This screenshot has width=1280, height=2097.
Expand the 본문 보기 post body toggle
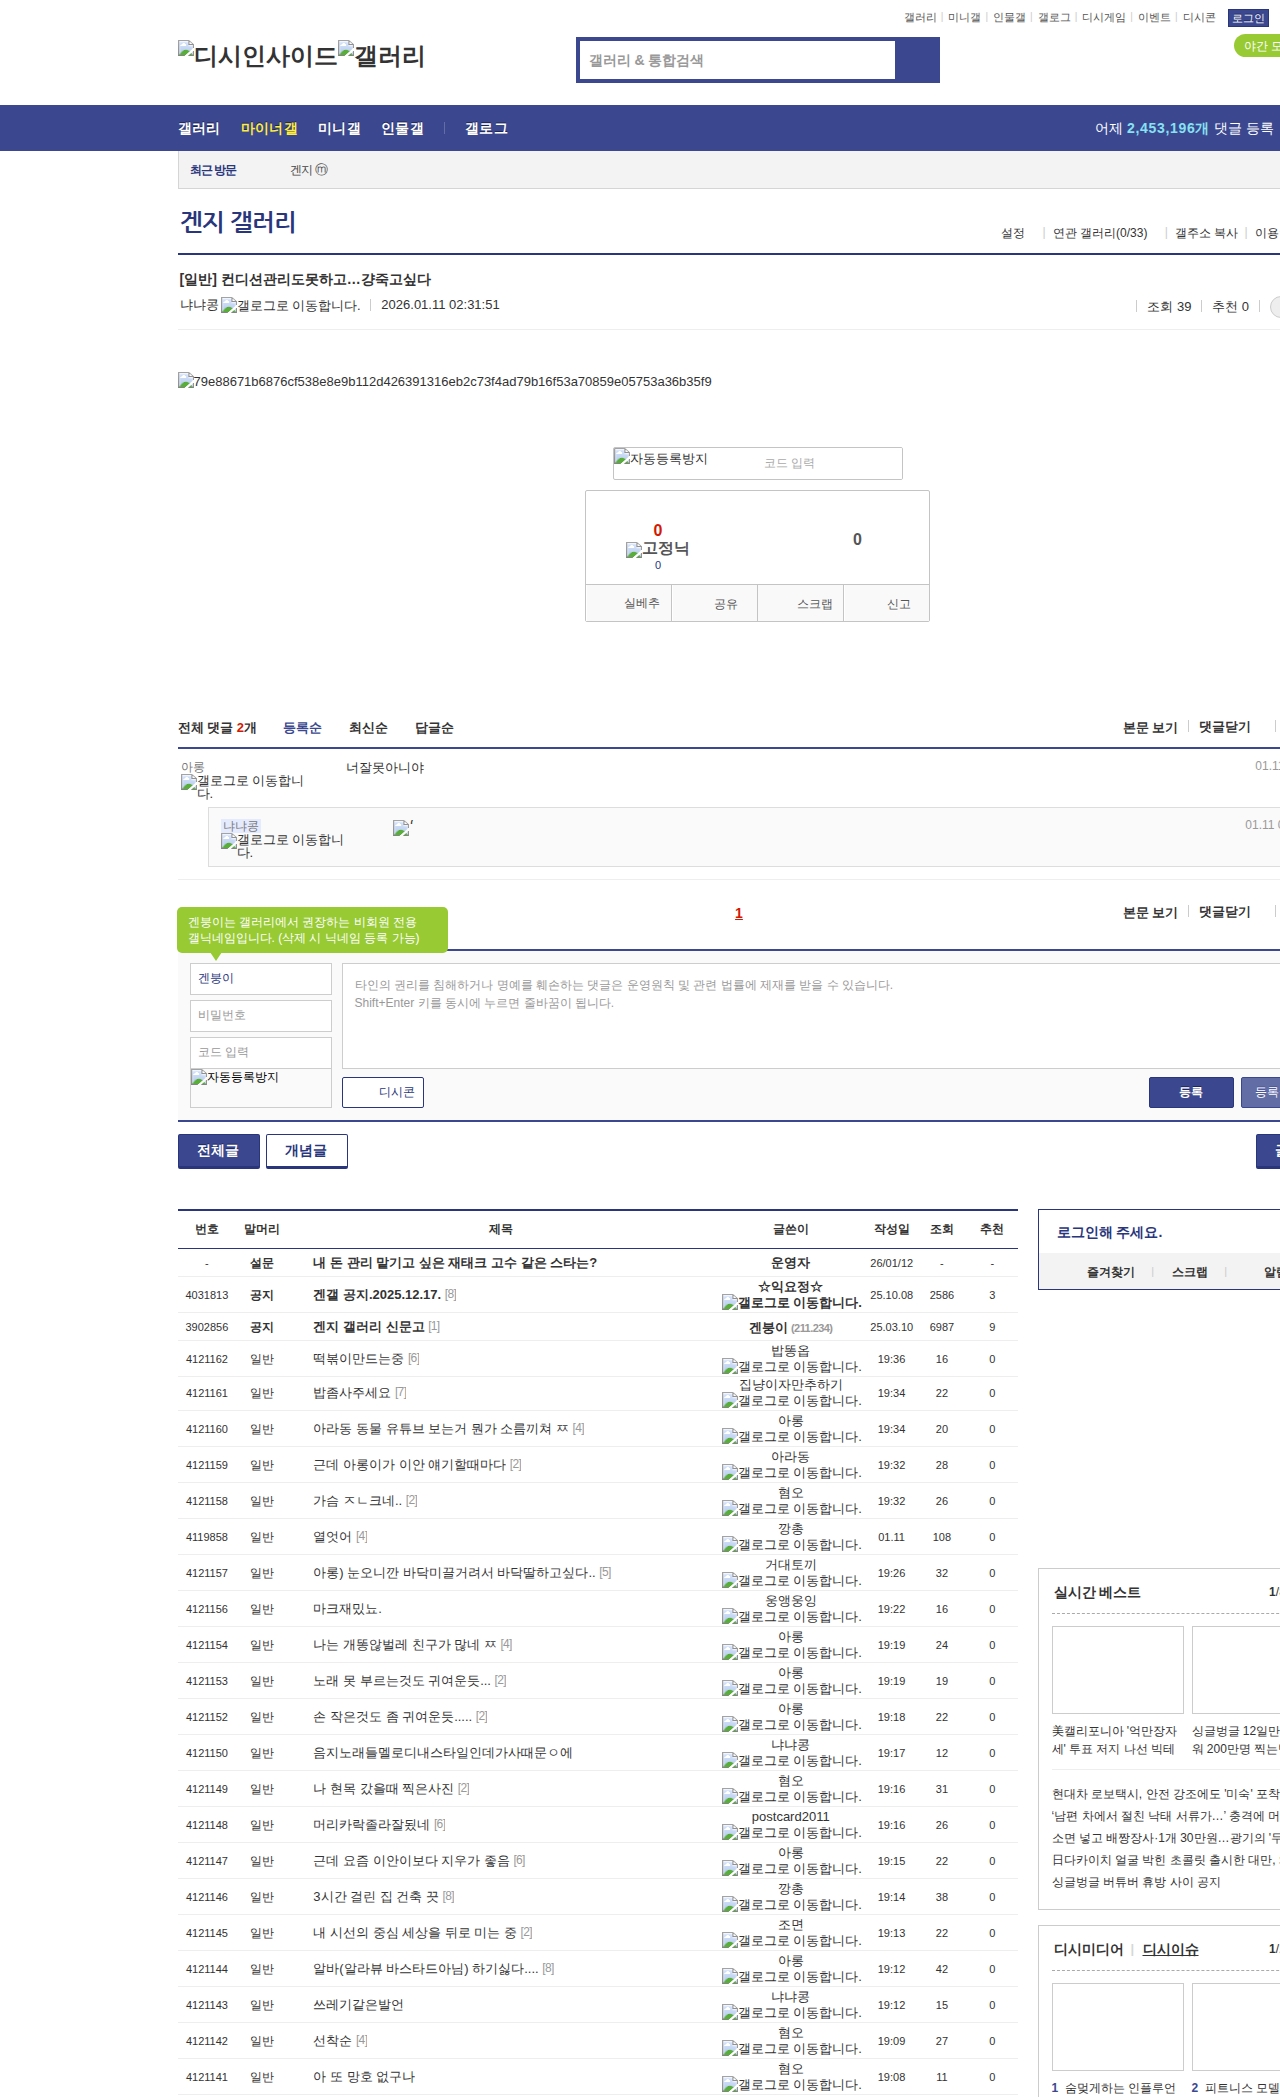tap(1150, 727)
